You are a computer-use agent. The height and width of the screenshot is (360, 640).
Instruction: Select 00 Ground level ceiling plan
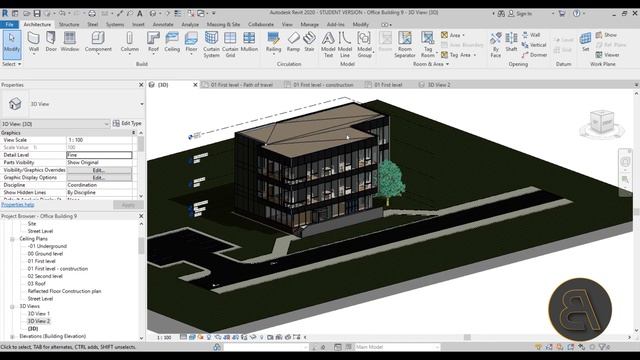click(x=45, y=253)
